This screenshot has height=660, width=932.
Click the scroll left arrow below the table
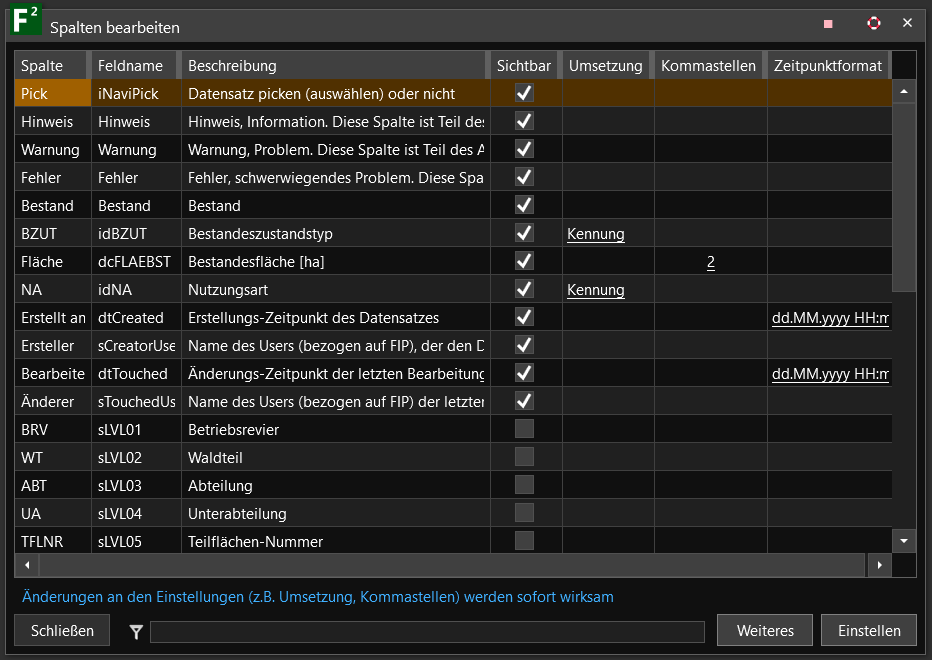pyautogui.click(x=27, y=565)
